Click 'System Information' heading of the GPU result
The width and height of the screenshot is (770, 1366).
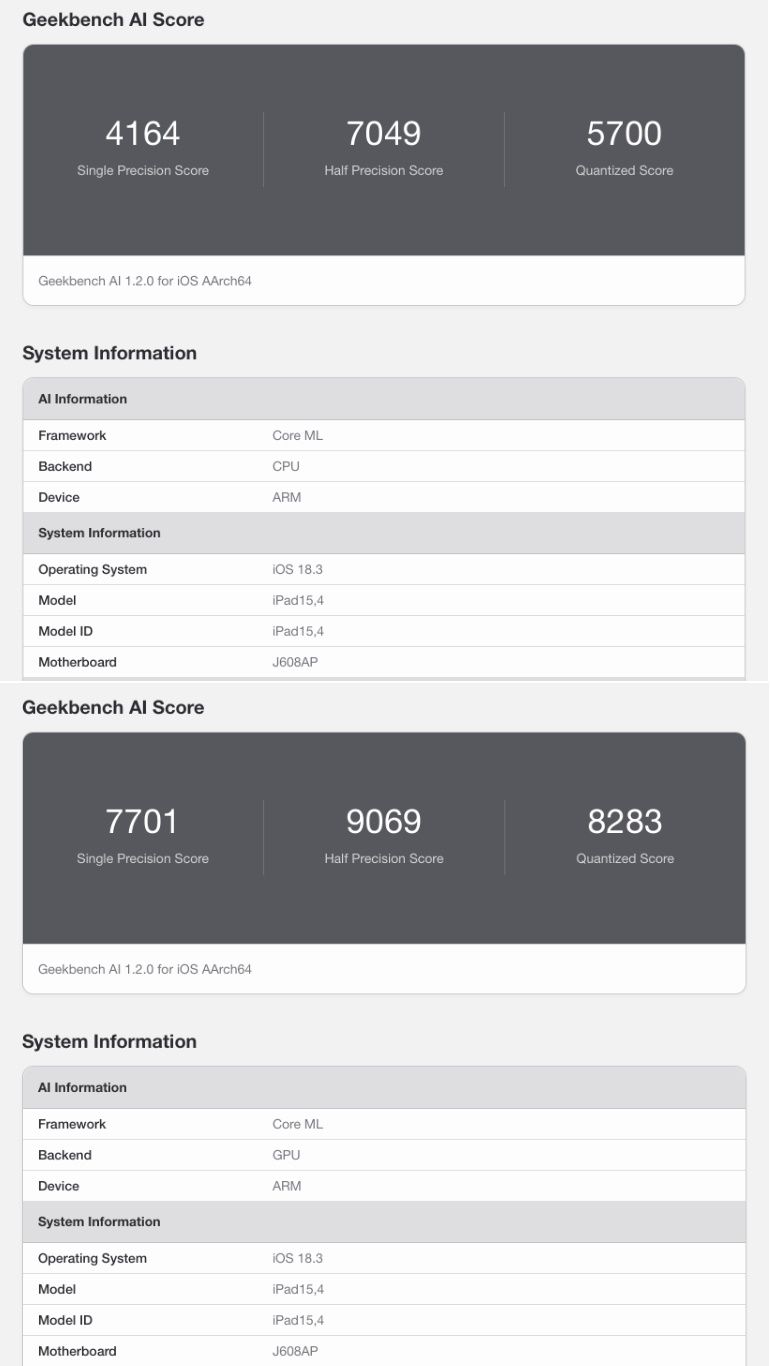click(x=109, y=1041)
